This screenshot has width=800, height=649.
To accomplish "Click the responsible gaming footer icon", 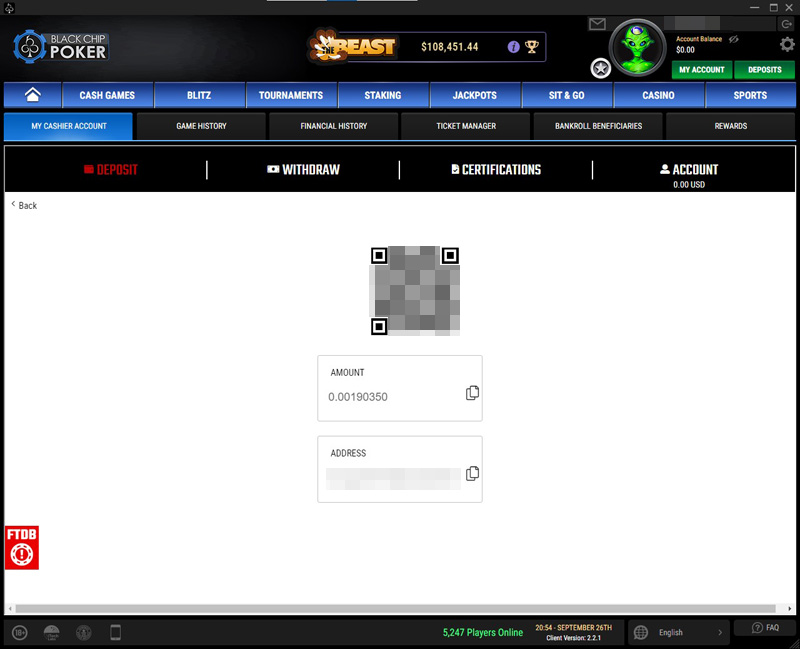I will coord(52,633).
